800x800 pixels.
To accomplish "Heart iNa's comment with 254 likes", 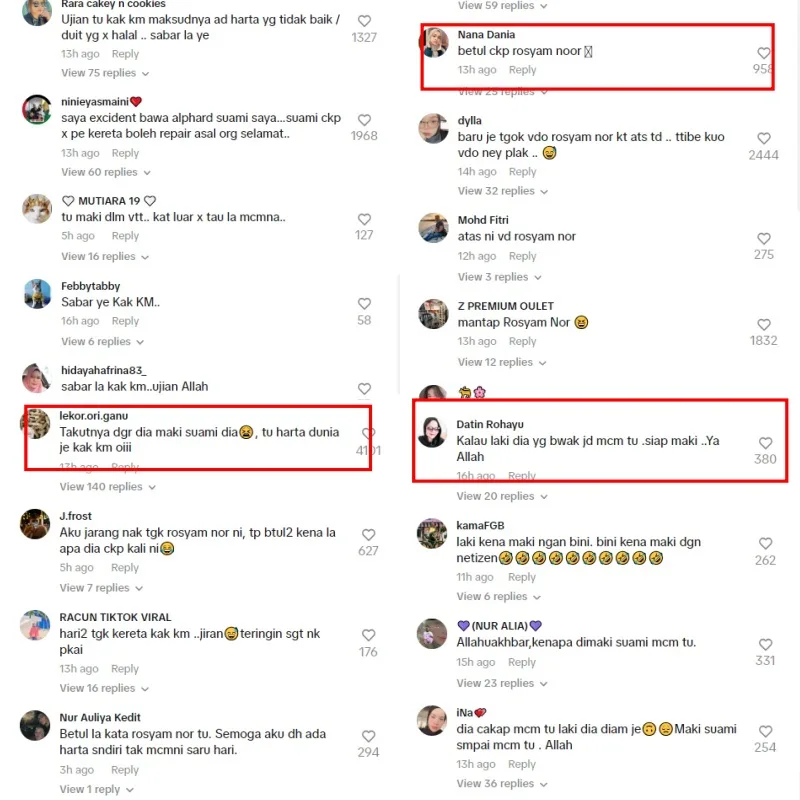I will 765,731.
